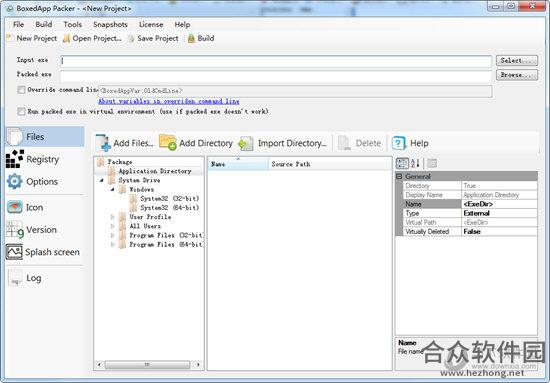Select the Type property row
550x383 pixels.
point(470,213)
